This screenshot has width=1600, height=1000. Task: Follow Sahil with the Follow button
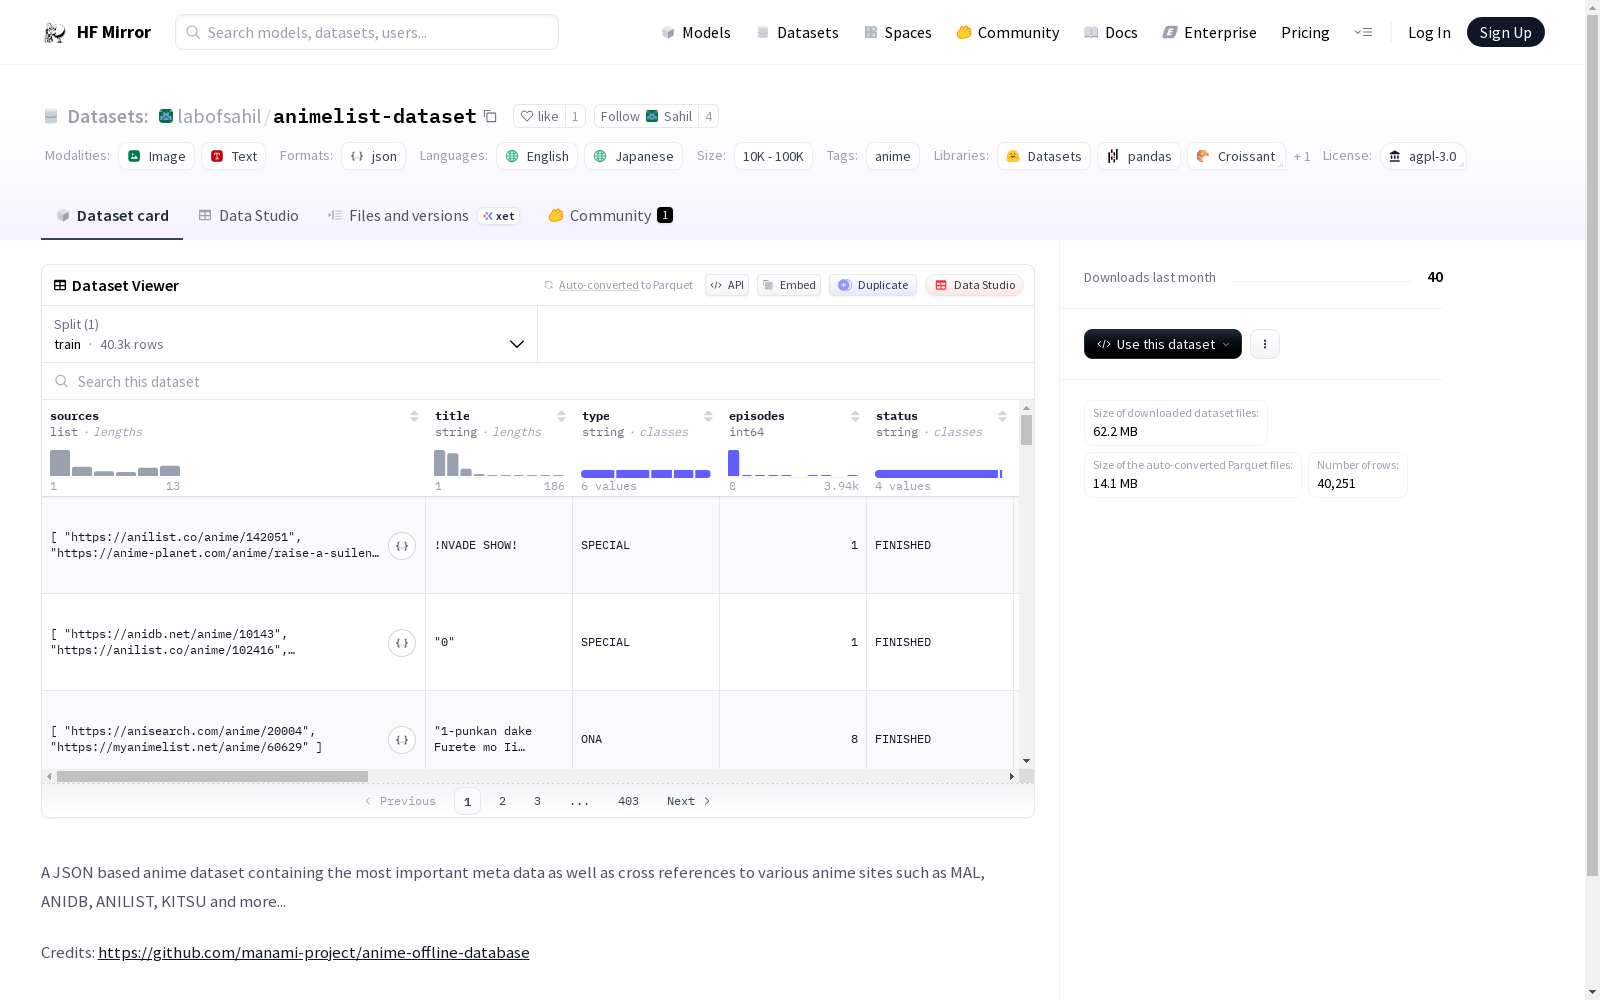[x=646, y=116]
